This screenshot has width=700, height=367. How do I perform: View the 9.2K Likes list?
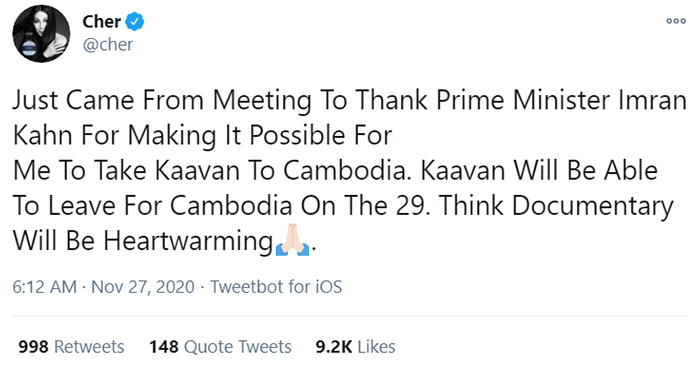(x=355, y=347)
